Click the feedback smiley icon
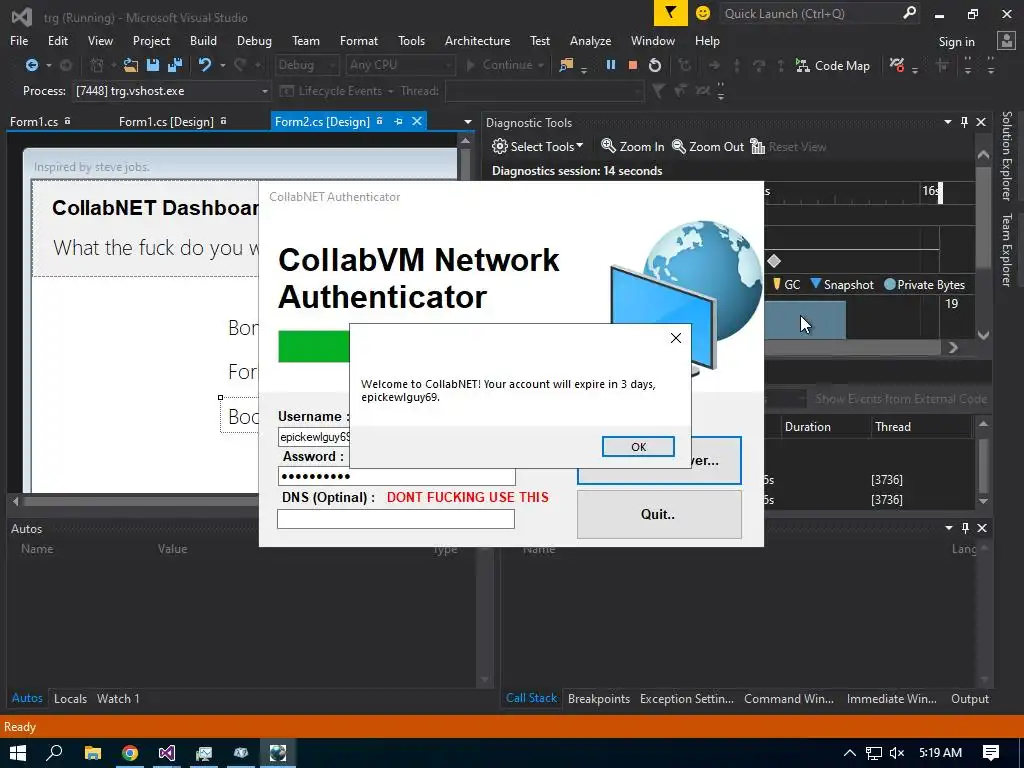This screenshot has height=768, width=1024. (703, 13)
